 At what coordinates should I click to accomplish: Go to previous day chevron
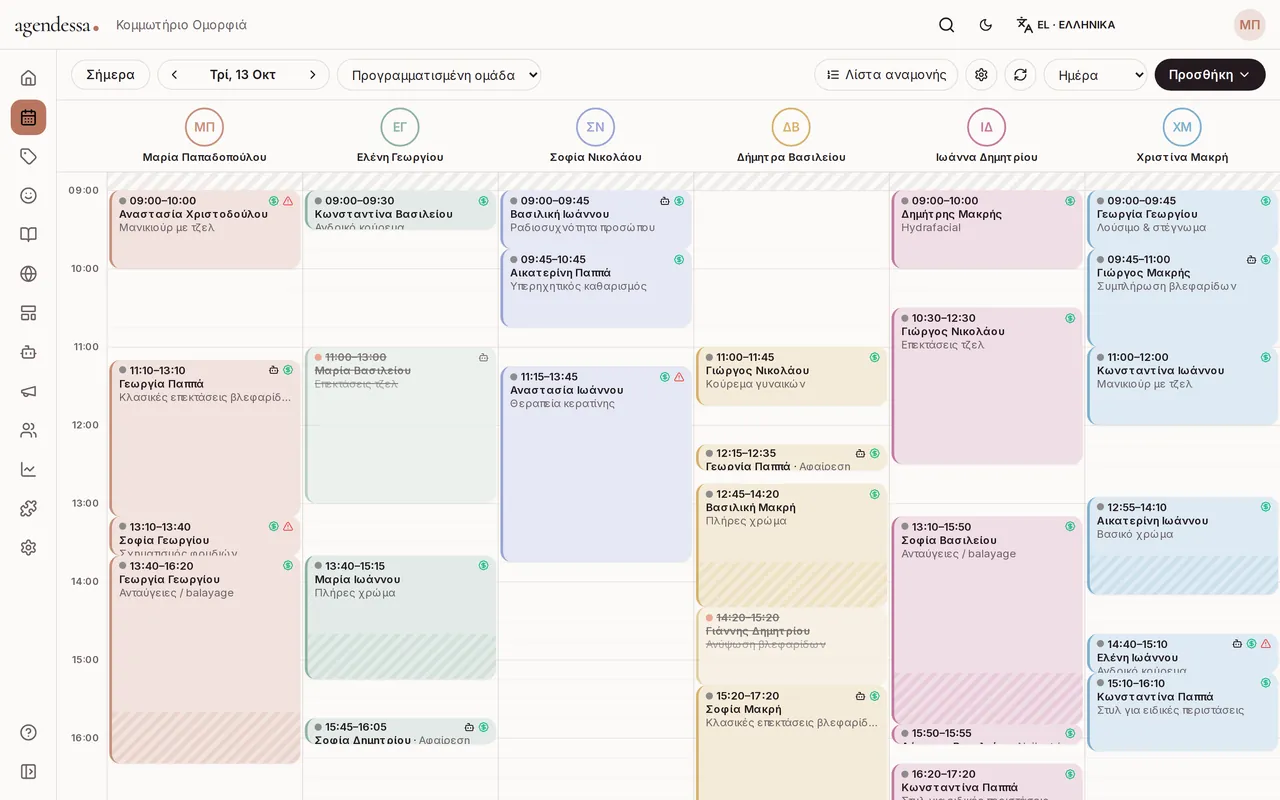coord(174,75)
